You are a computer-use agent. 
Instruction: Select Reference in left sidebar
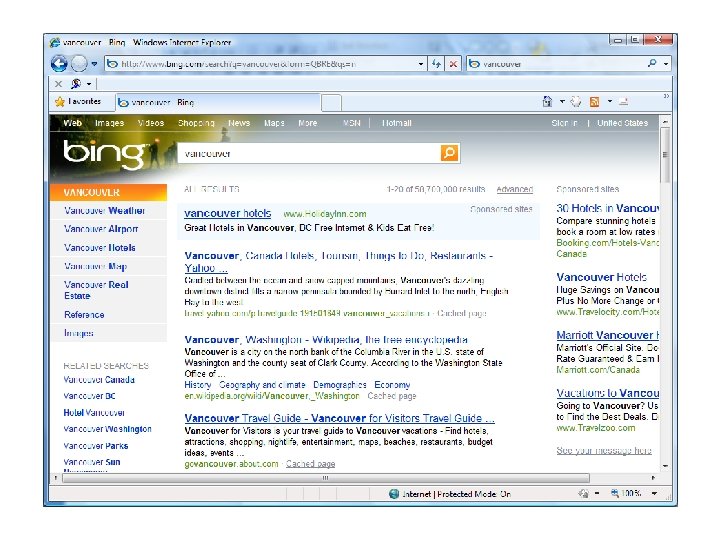pos(84,315)
